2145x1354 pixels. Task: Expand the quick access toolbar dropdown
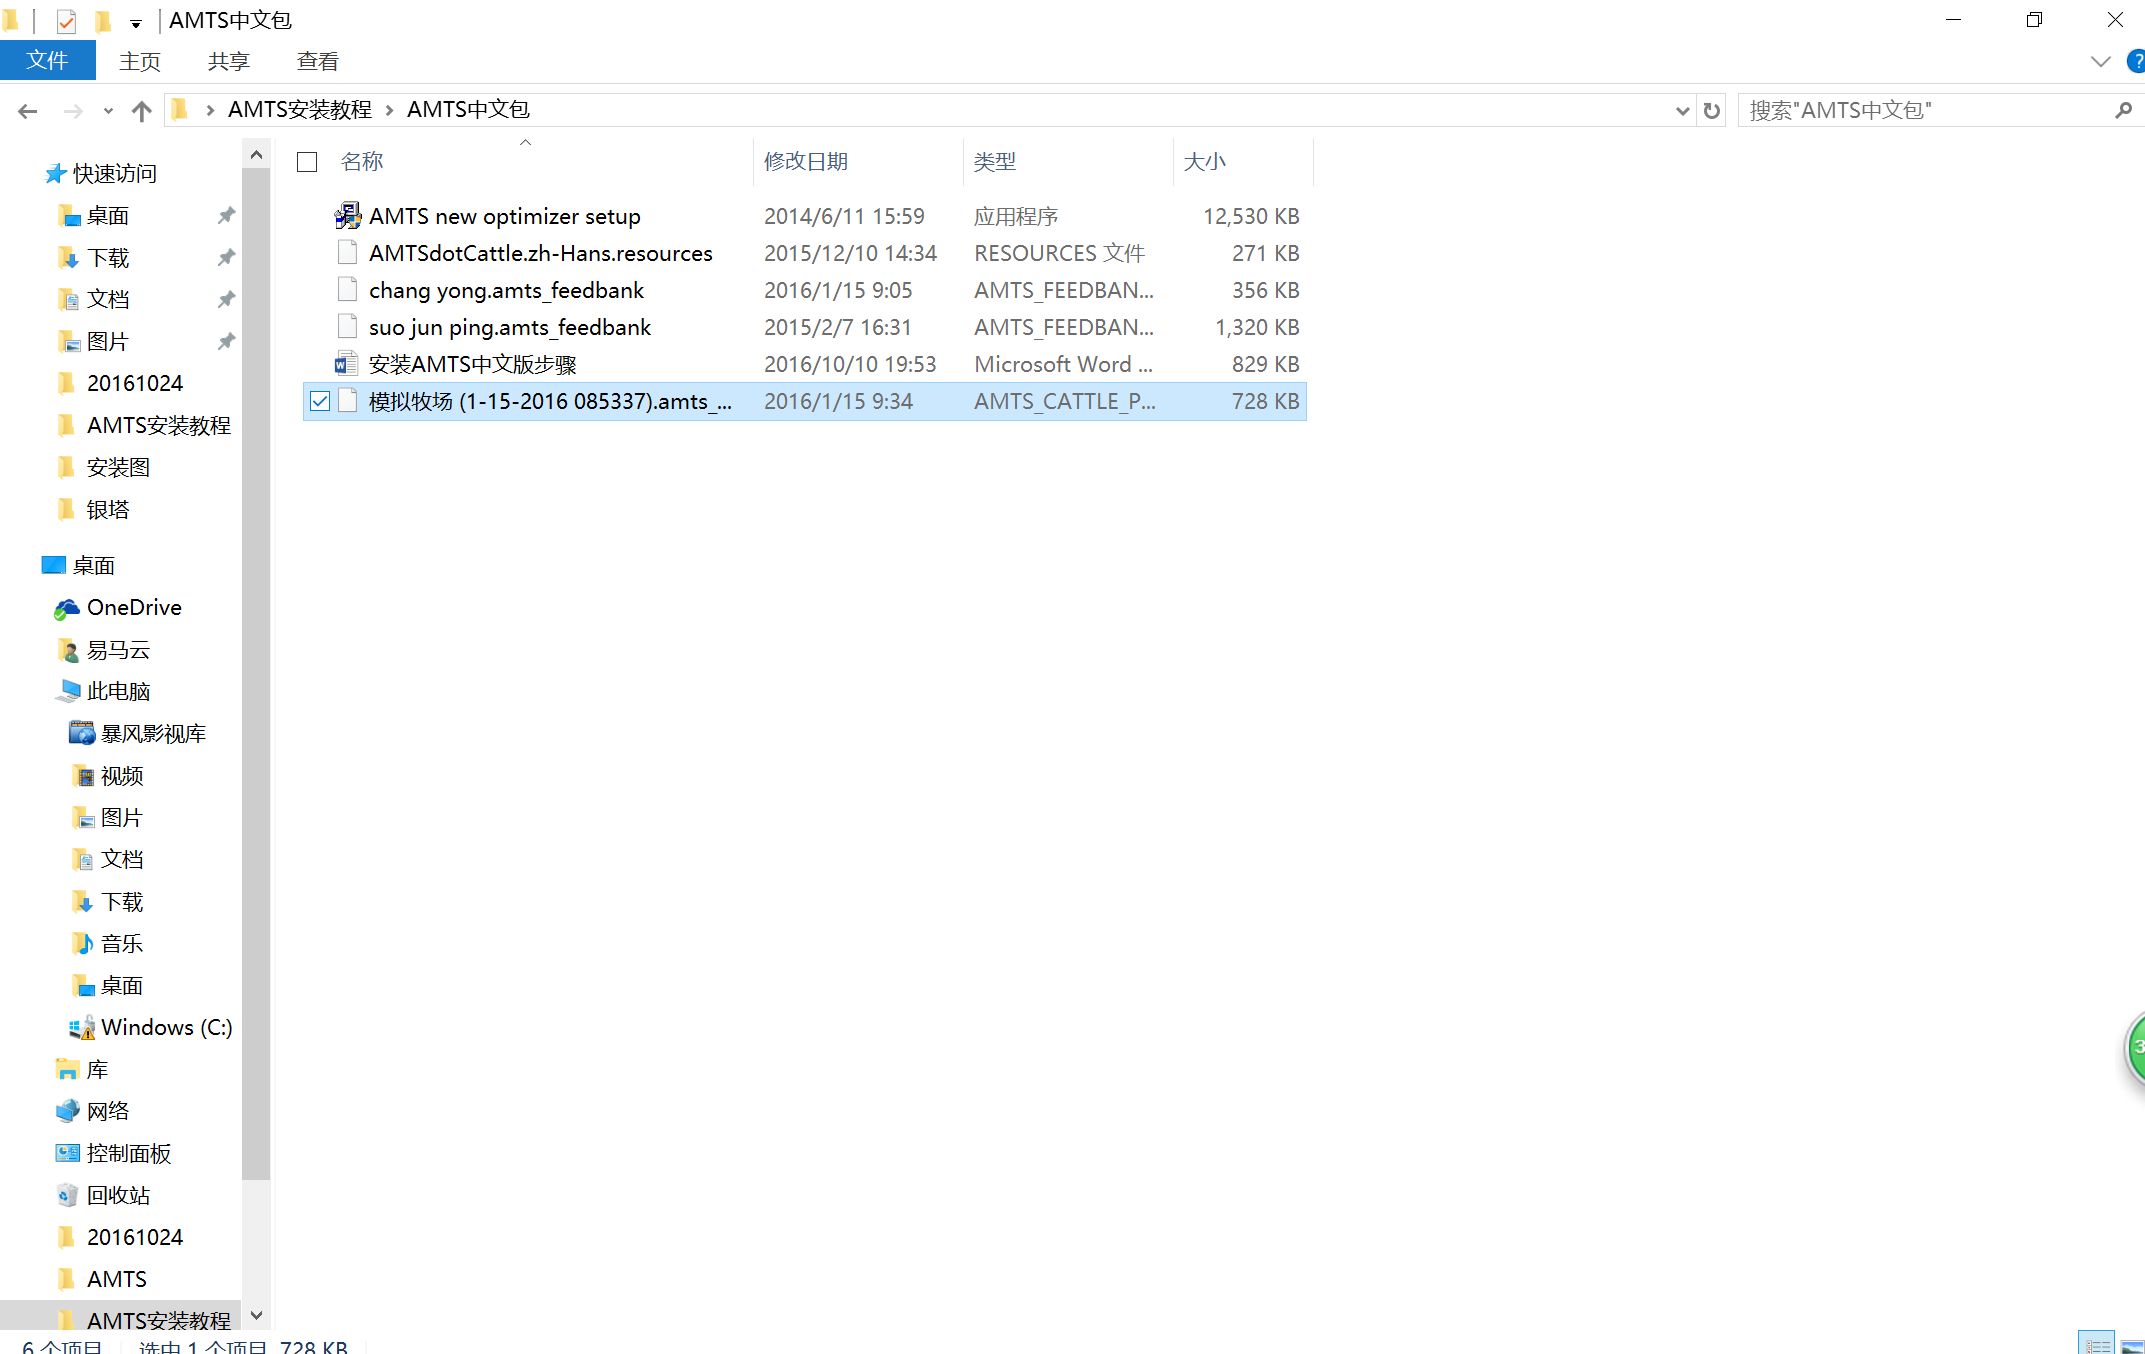[x=135, y=22]
